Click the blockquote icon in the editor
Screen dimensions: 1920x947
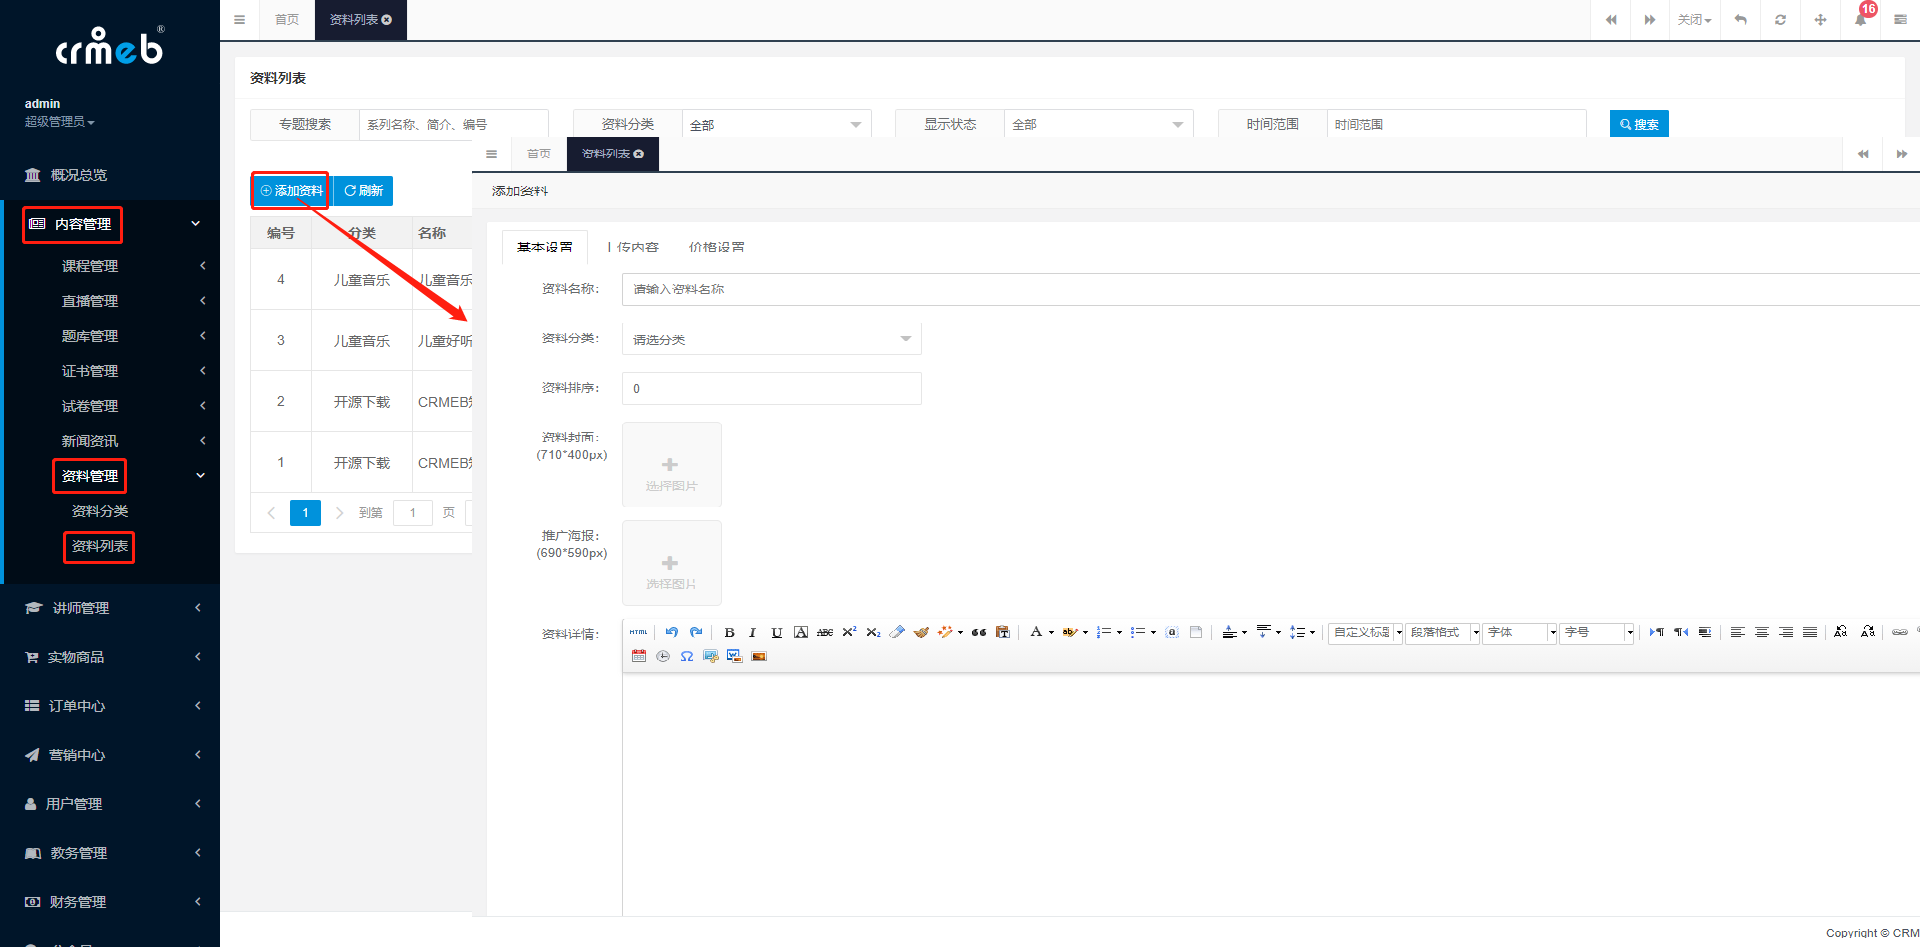pos(979,632)
